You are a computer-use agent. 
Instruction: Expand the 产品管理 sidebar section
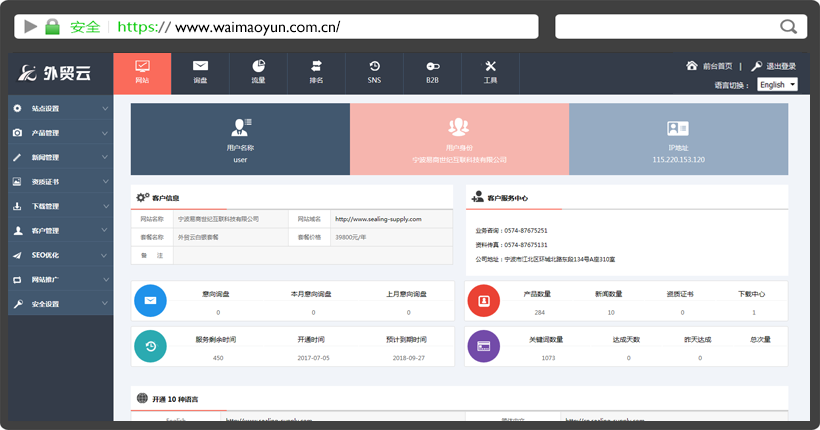[60, 132]
